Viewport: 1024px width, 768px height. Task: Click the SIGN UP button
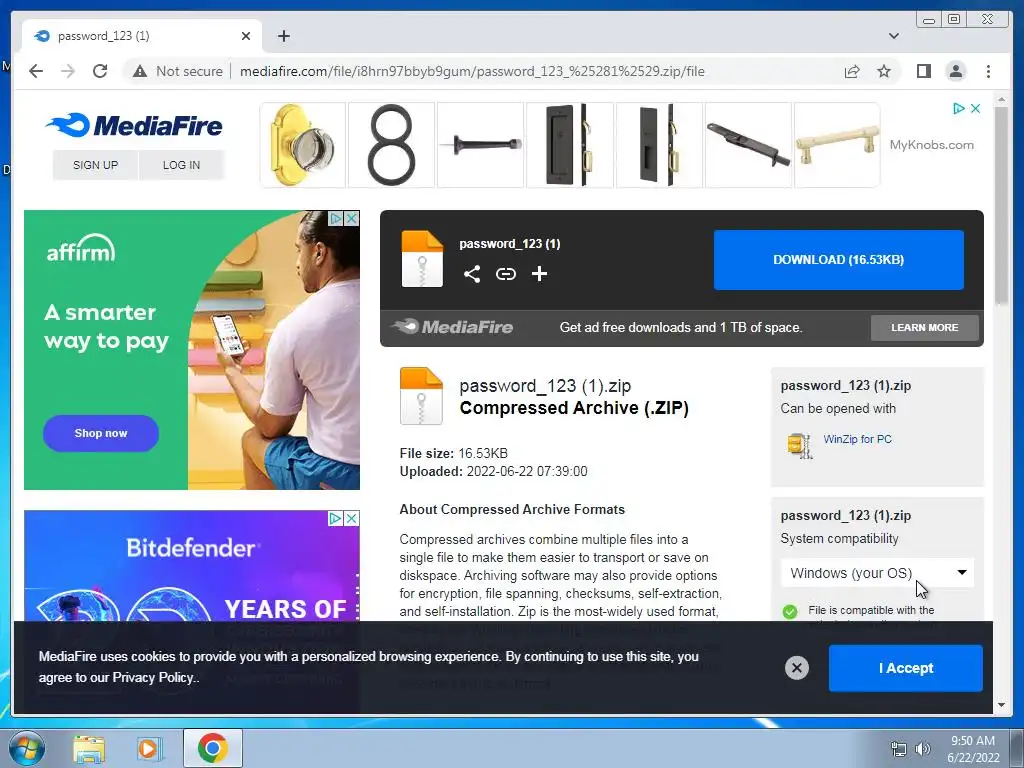(x=95, y=165)
